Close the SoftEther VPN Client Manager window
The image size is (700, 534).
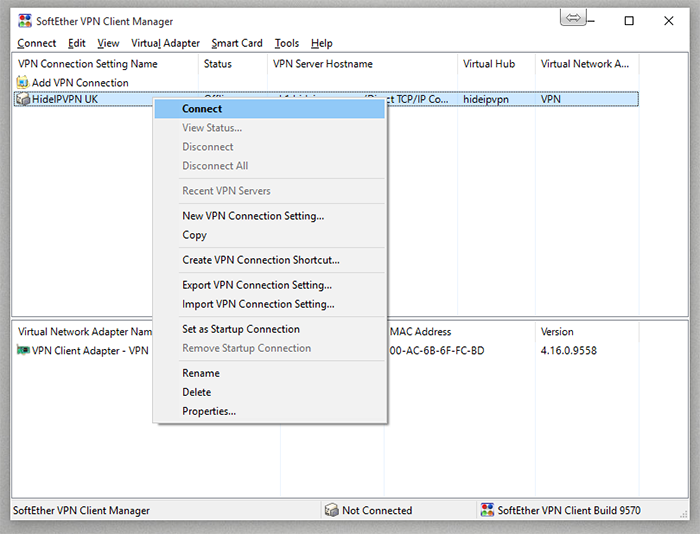click(668, 21)
